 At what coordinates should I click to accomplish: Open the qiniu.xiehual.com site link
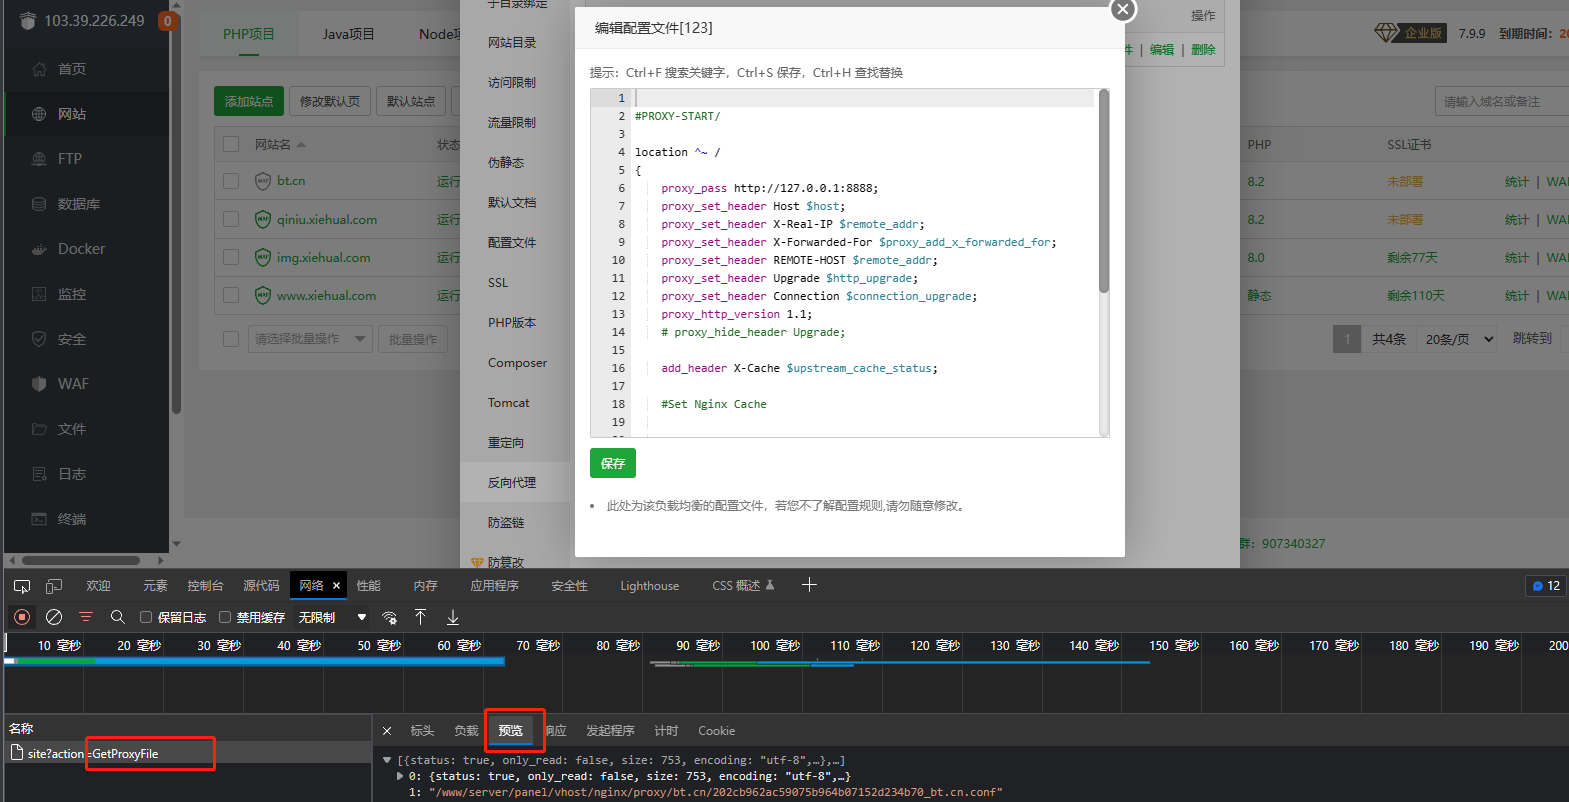click(x=327, y=219)
